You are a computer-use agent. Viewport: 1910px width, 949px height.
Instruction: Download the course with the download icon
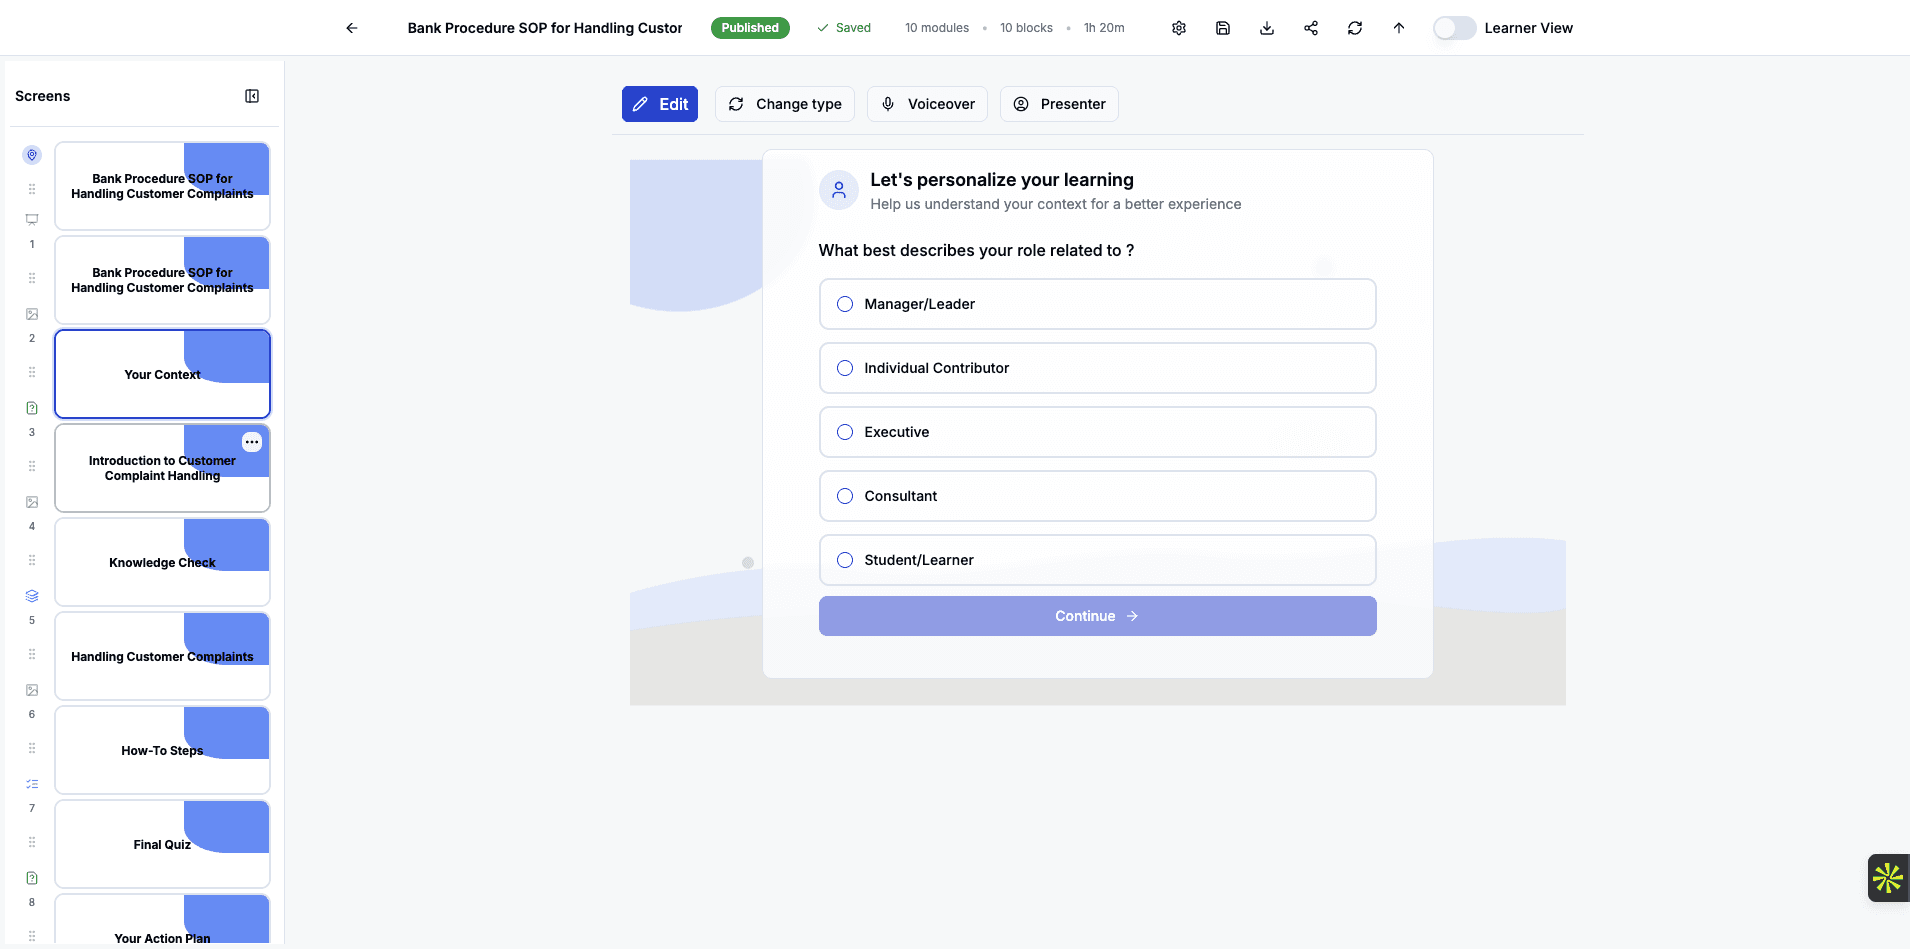1266,27
